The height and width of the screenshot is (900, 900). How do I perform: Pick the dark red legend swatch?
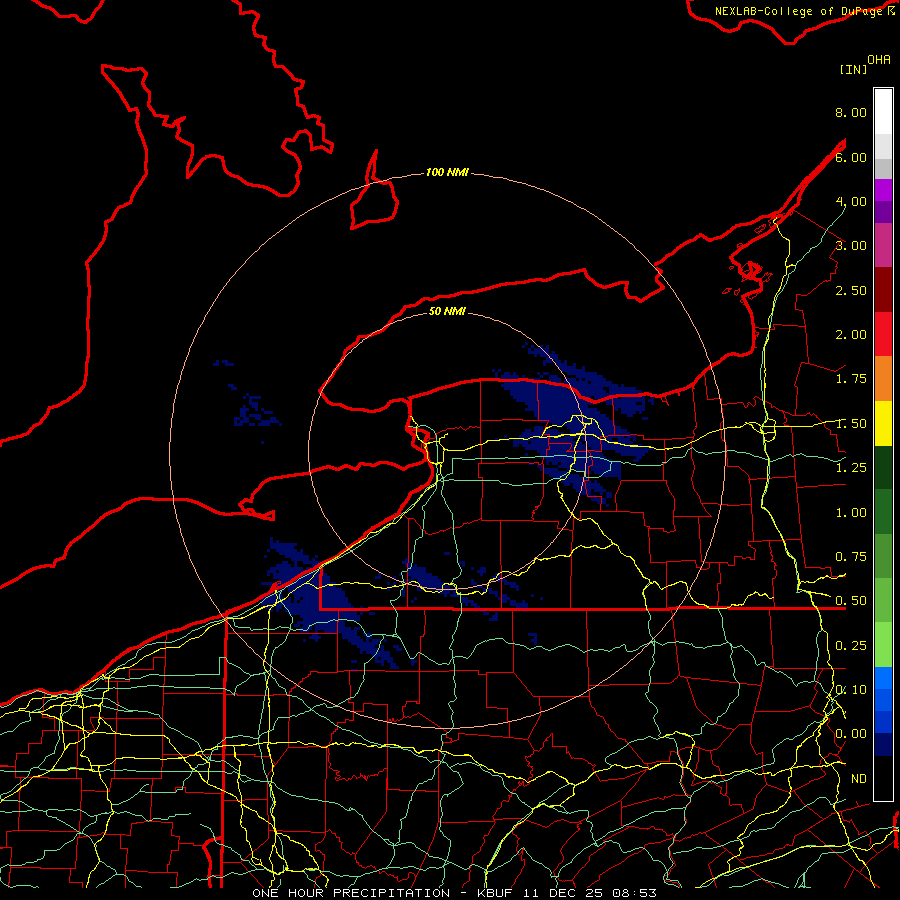[x=883, y=290]
